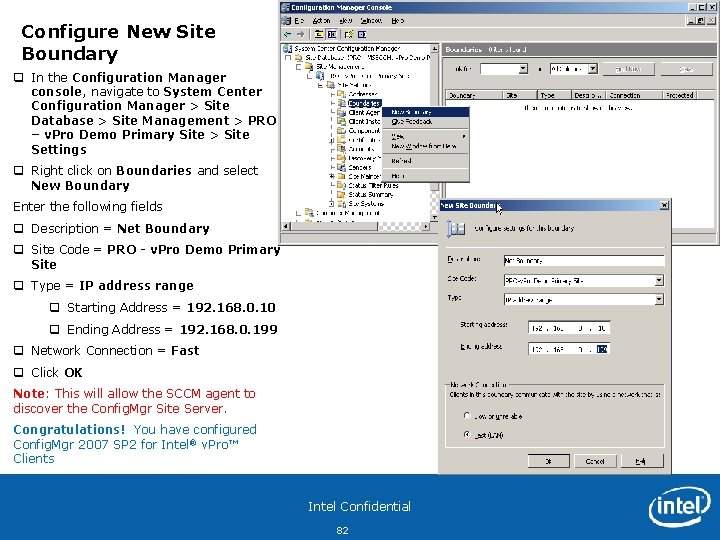Click the Boundary column header
The height and width of the screenshot is (540, 720).
[x=474, y=95]
